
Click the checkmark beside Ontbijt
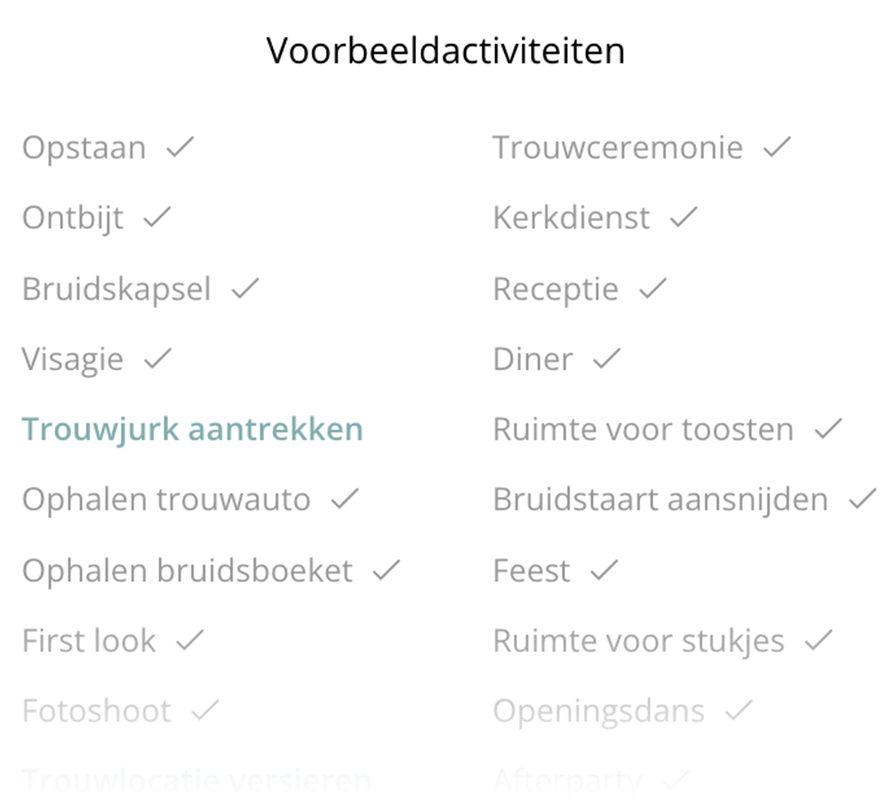point(157,218)
